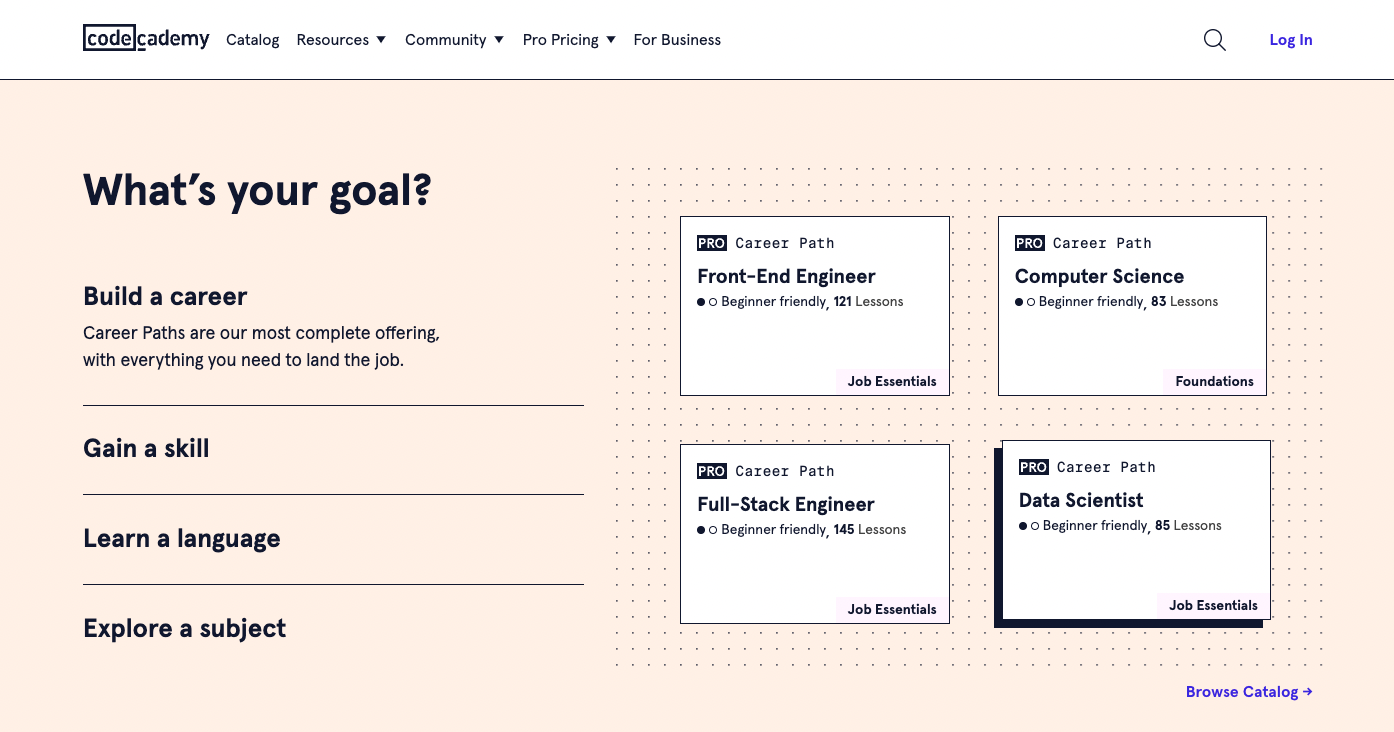Click PRO badge on Data Scientist card
Screen dimensions: 1394x732
(x=1033, y=467)
